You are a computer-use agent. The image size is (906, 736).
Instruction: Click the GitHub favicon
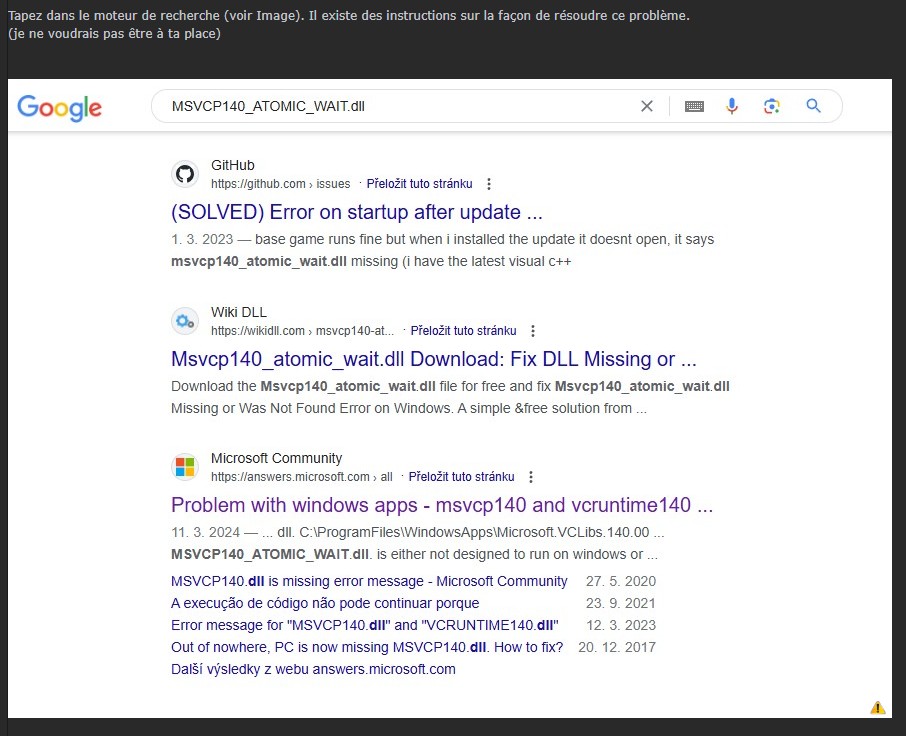(185, 174)
